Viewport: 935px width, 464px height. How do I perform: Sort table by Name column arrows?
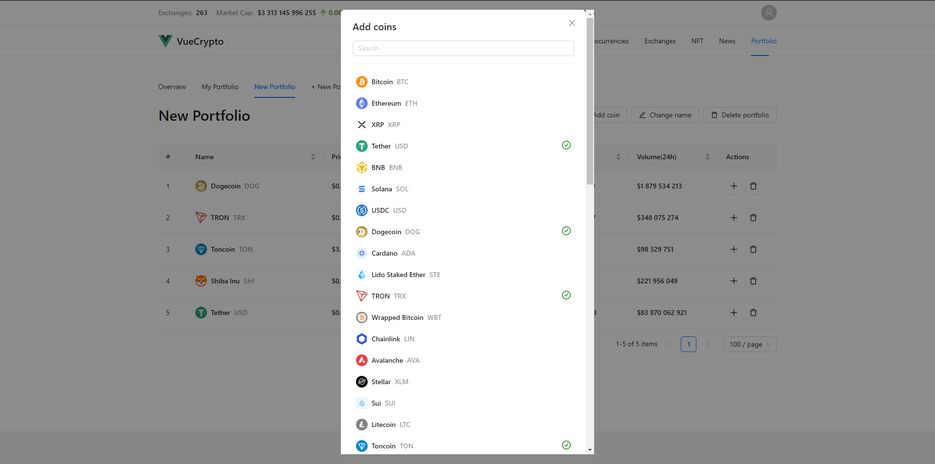tap(313, 157)
